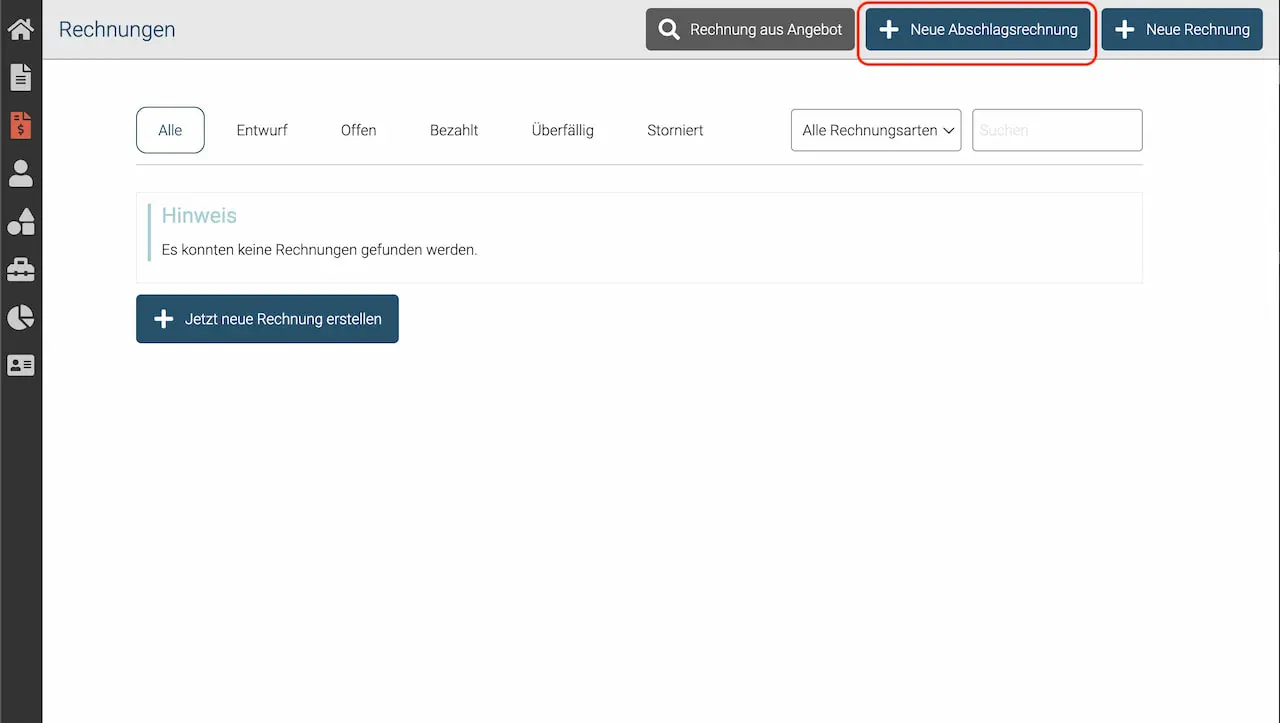Click the Rechnung aus Angebot button
The image size is (1280, 723).
(750, 30)
